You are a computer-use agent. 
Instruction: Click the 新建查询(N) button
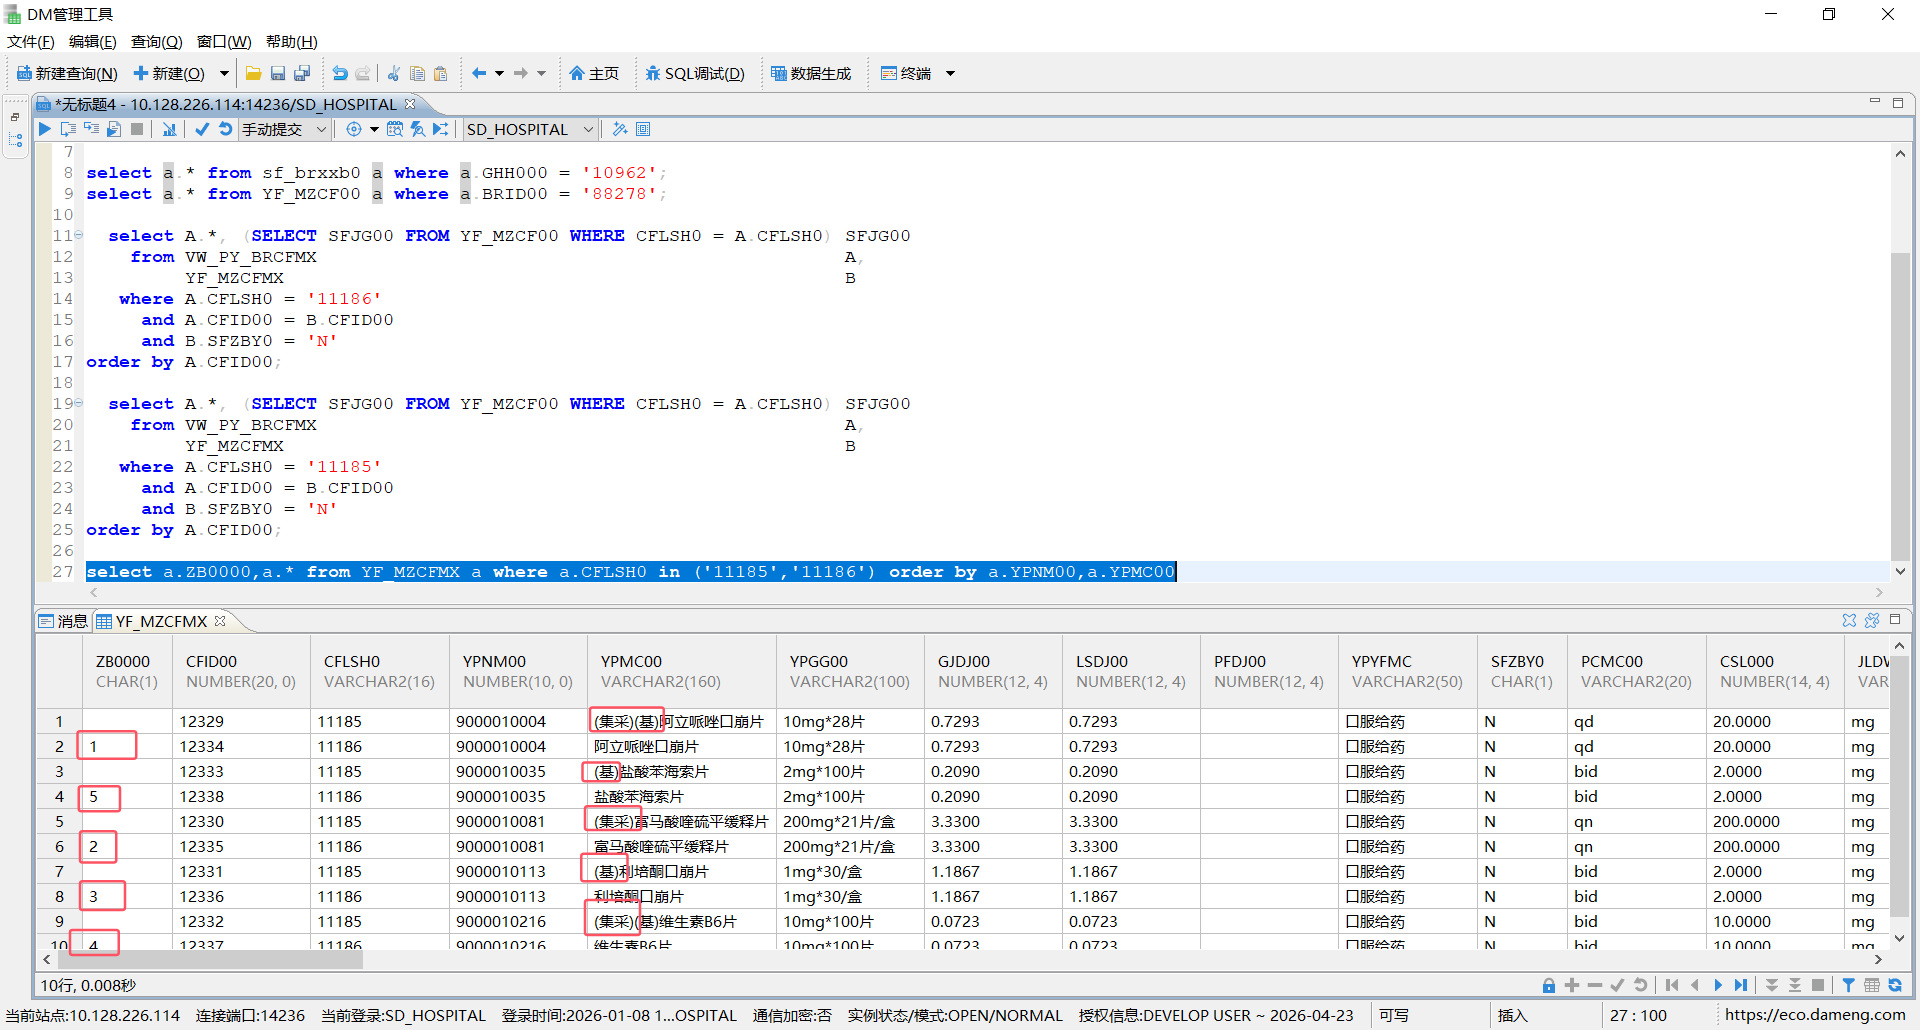click(x=67, y=73)
